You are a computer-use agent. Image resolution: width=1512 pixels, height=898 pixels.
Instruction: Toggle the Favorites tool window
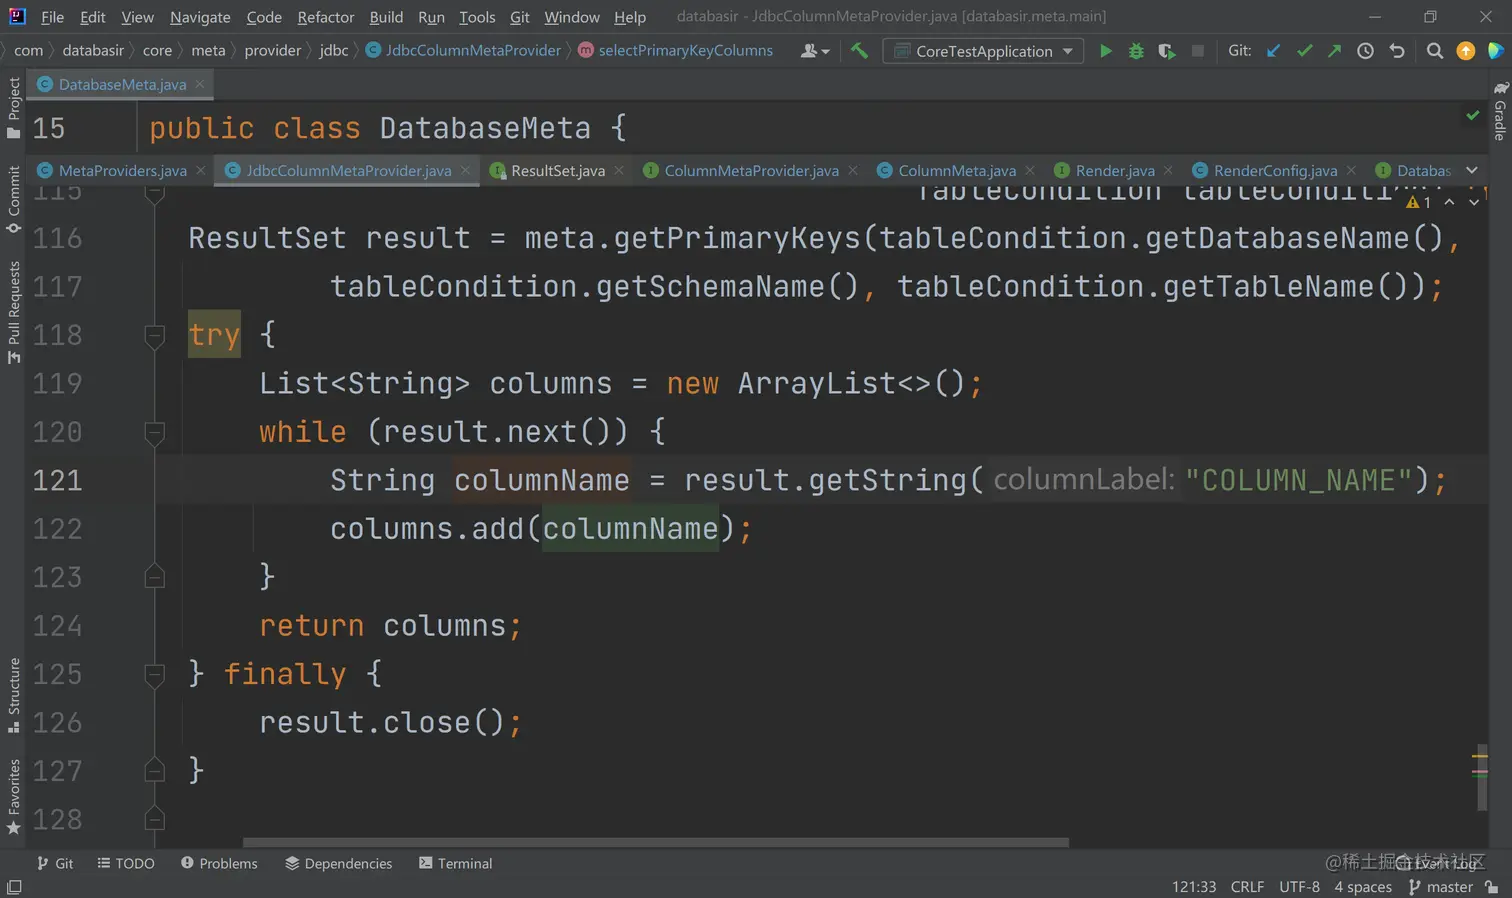(14, 797)
